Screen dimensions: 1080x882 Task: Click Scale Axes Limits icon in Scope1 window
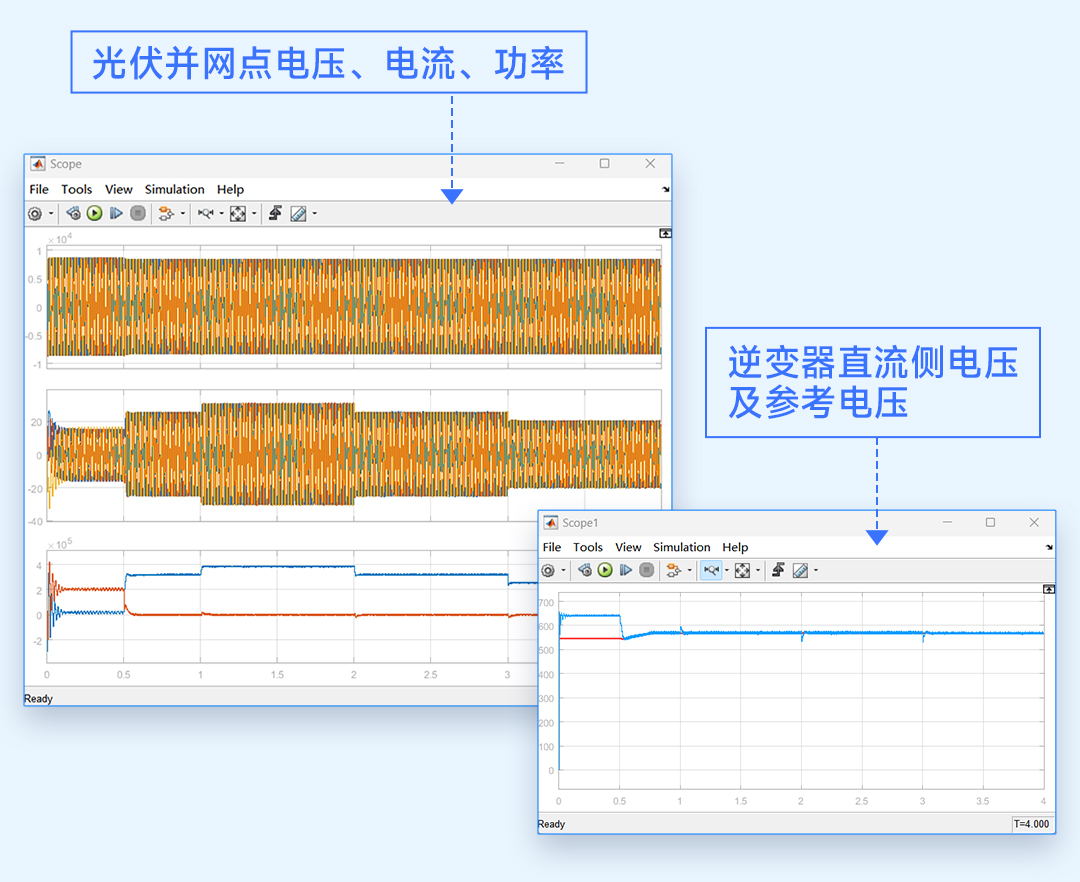click(742, 570)
